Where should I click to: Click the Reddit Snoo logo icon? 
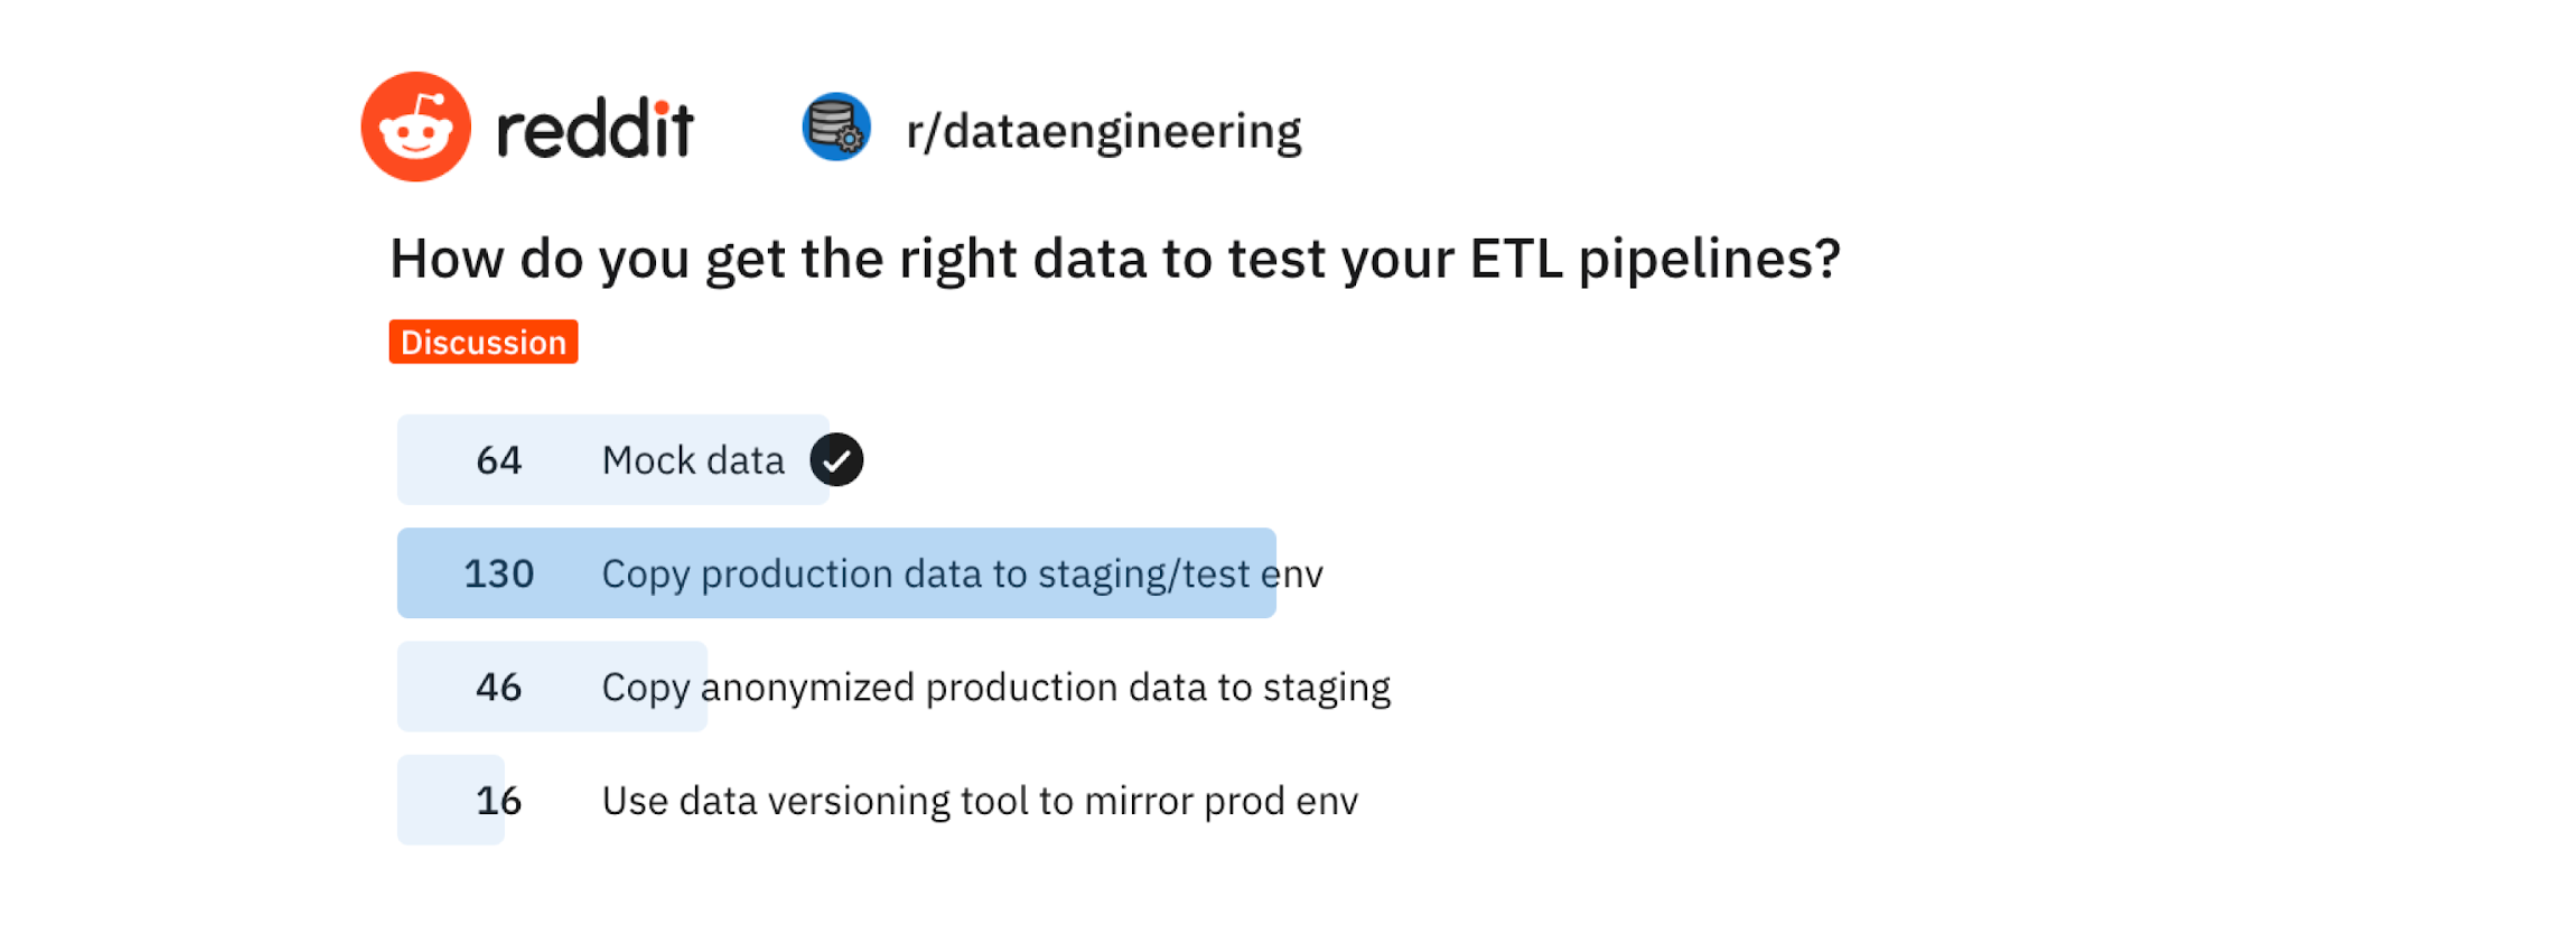pos(414,127)
